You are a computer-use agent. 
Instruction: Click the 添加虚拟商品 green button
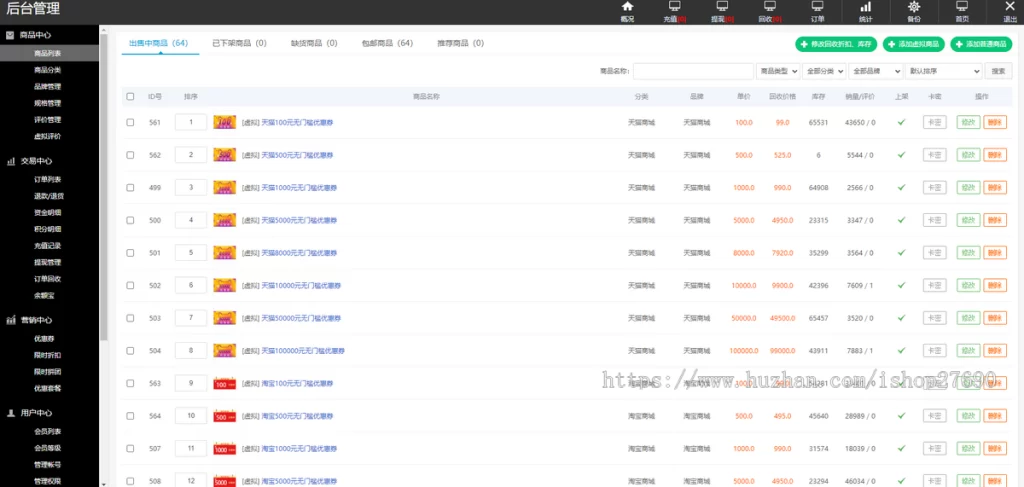[x=913, y=45]
